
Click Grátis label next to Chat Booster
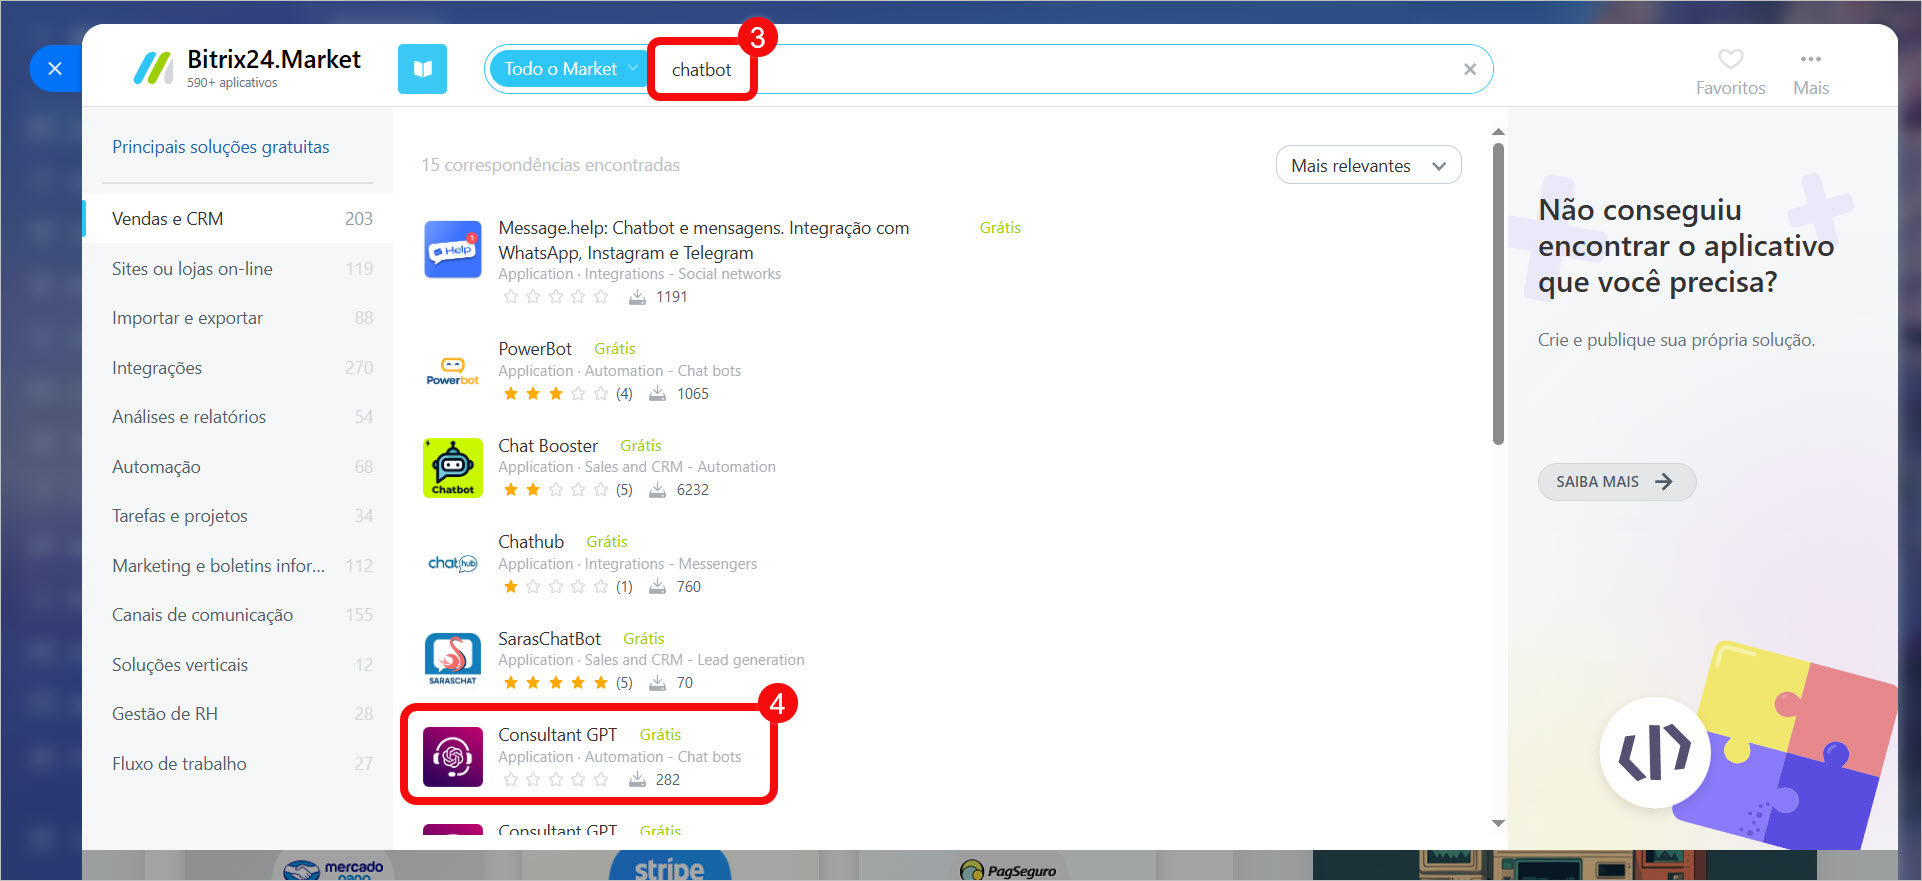641,446
